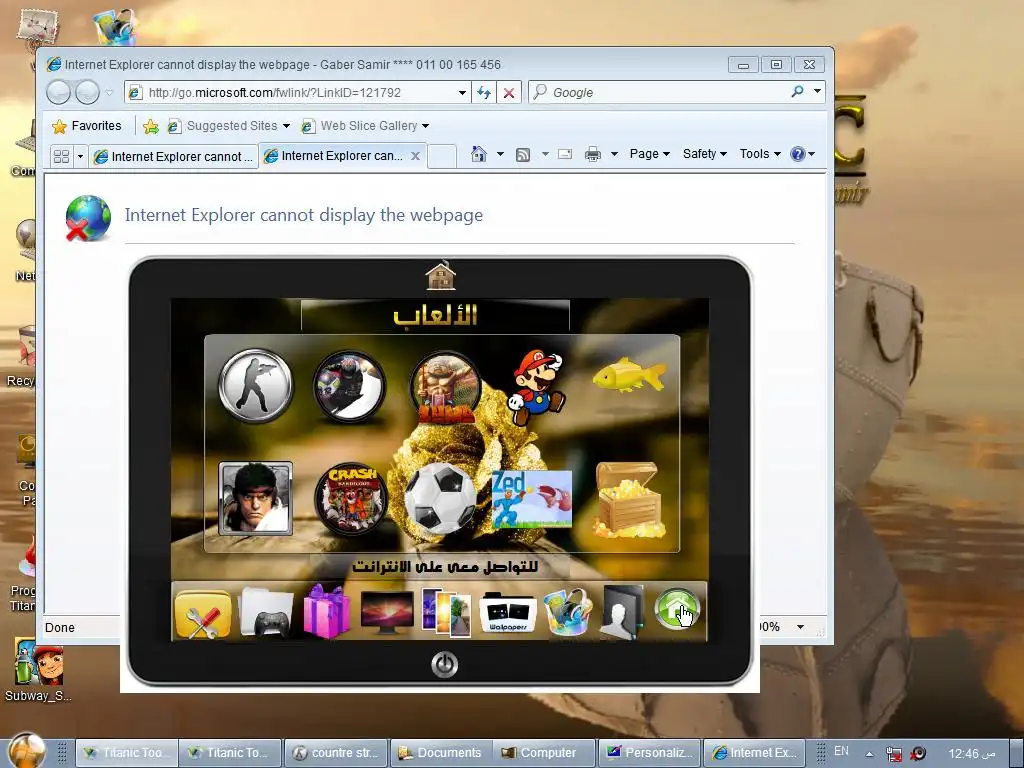Viewport: 1024px width, 768px height.
Task: Switch to the Documents taskbar button
Action: [441, 753]
